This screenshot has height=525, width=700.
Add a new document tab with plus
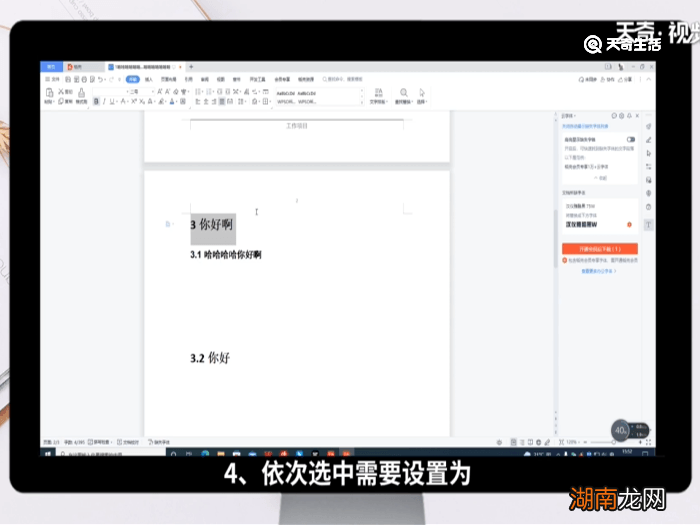coord(191,67)
